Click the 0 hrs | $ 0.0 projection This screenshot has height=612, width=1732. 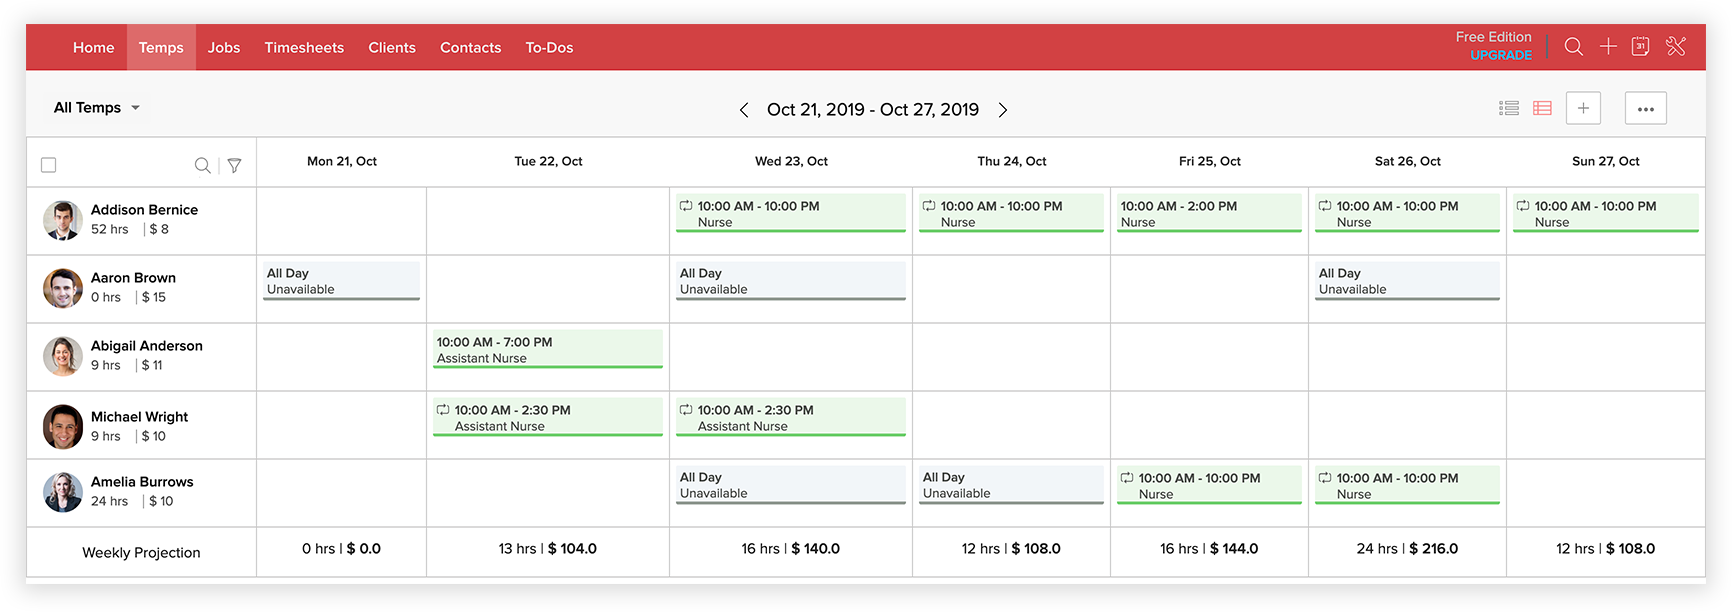pyautogui.click(x=341, y=549)
